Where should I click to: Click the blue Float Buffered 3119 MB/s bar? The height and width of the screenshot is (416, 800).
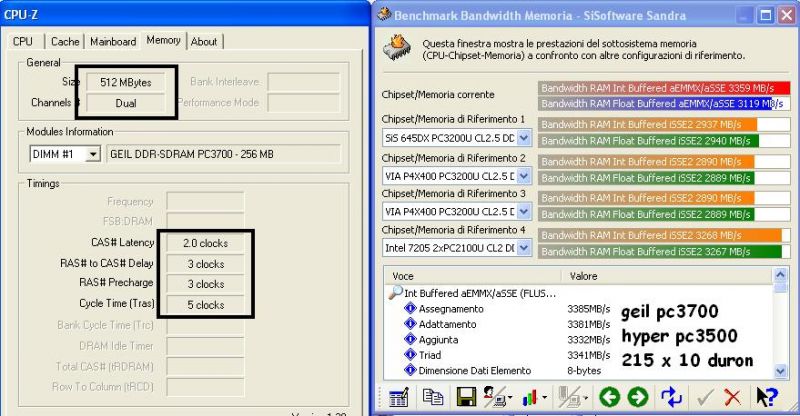click(x=656, y=104)
